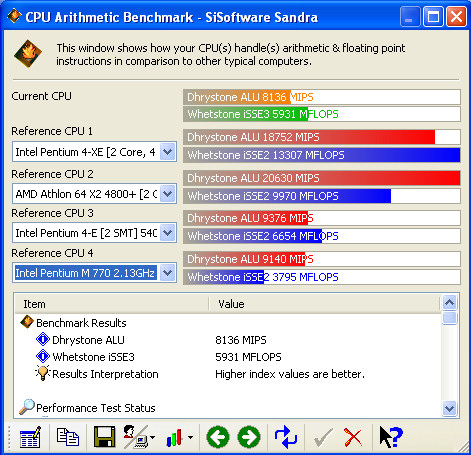This screenshot has width=471, height=455.
Task: Expand the Reference CPU 2 dropdown arrow
Action: [x=168, y=194]
